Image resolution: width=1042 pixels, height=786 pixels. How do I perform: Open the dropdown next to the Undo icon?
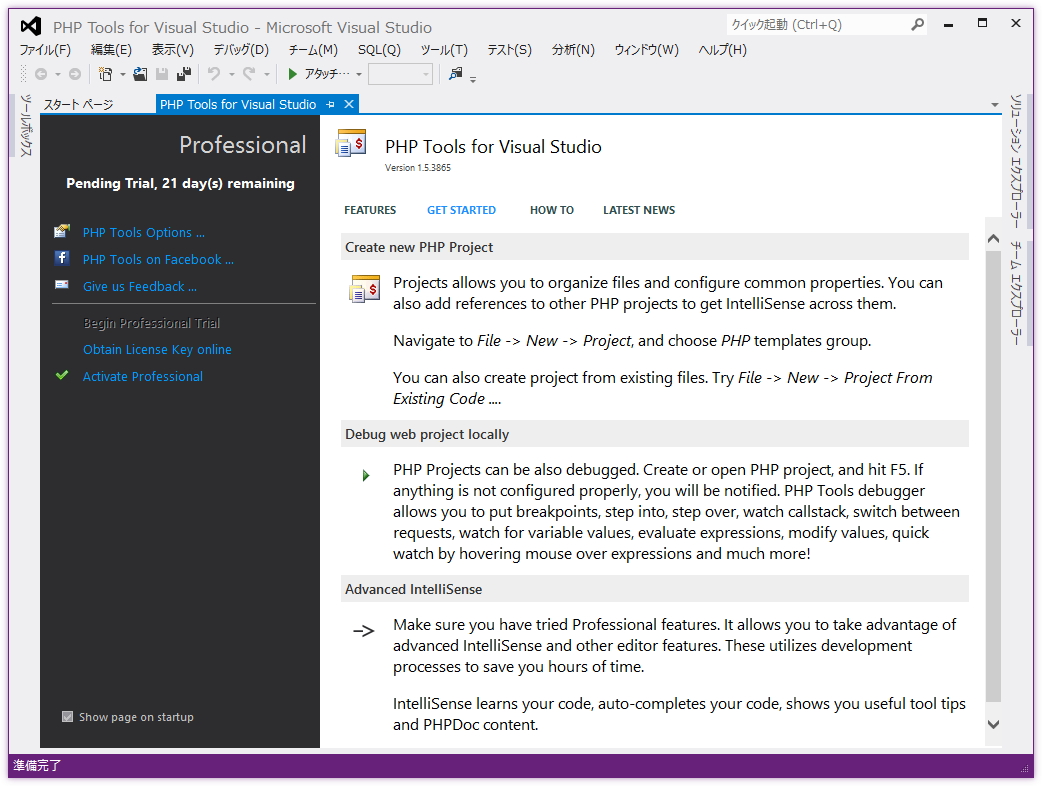click(x=233, y=75)
